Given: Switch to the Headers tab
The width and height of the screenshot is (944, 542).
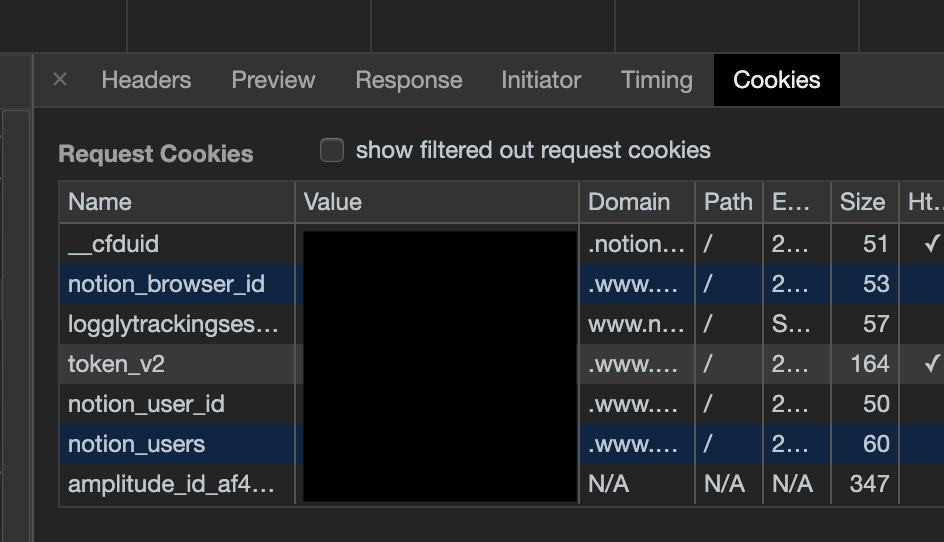Looking at the screenshot, I should [146, 80].
